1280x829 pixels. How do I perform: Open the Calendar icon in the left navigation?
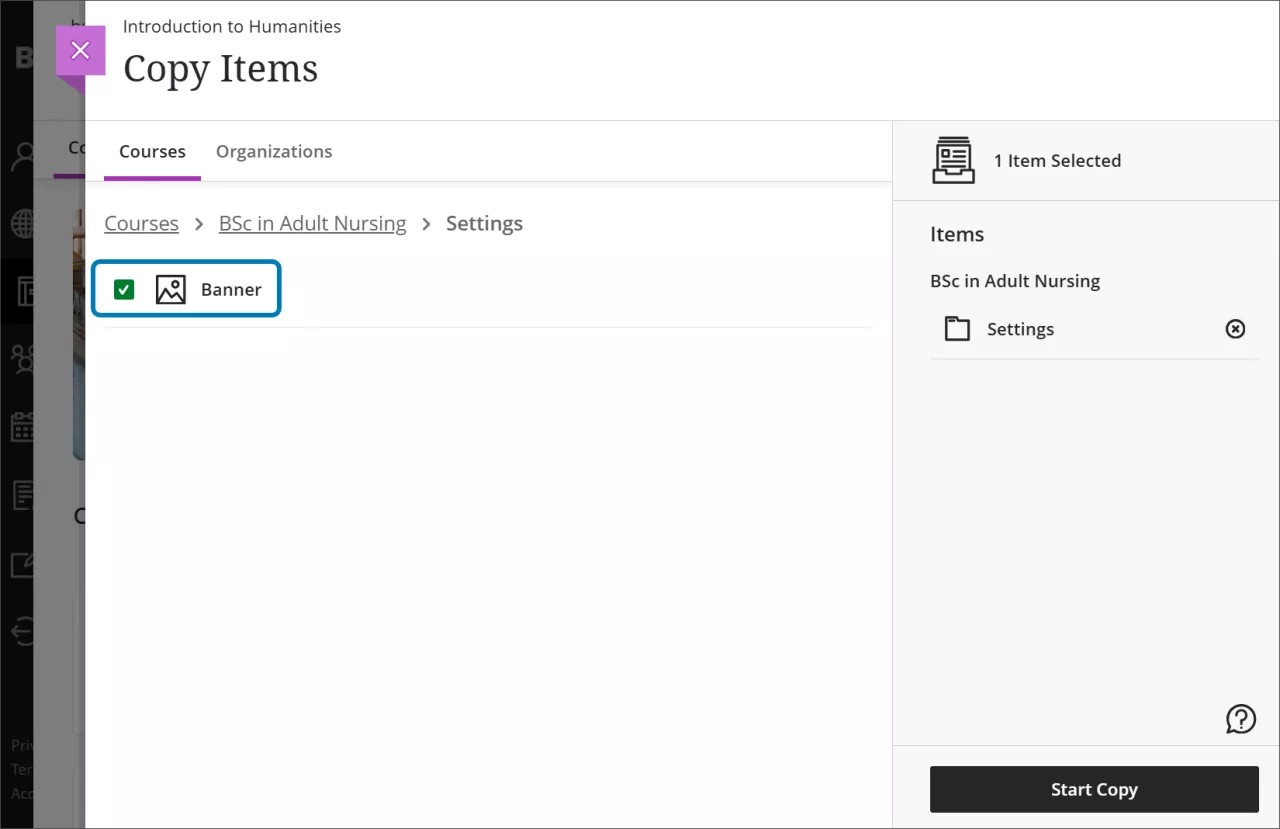(22, 427)
